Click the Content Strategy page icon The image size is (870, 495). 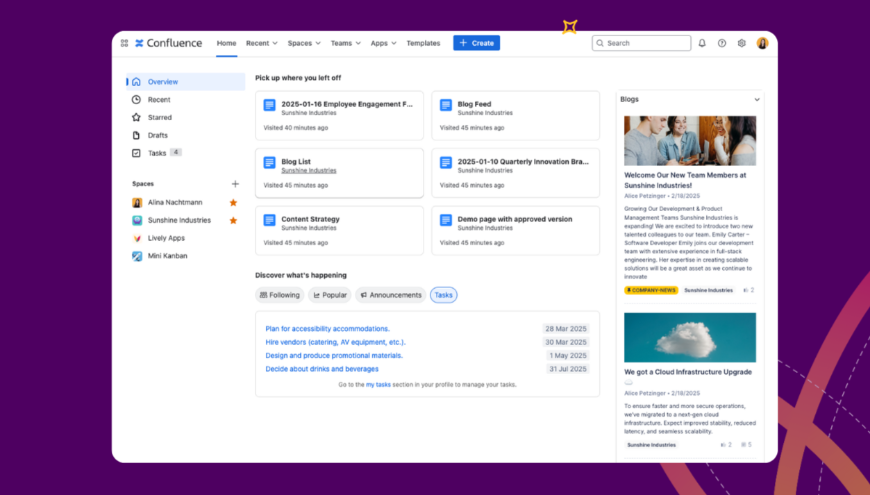click(269, 220)
